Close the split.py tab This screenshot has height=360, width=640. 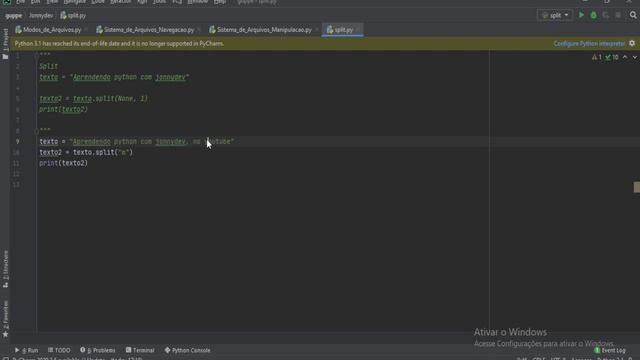(x=358, y=30)
